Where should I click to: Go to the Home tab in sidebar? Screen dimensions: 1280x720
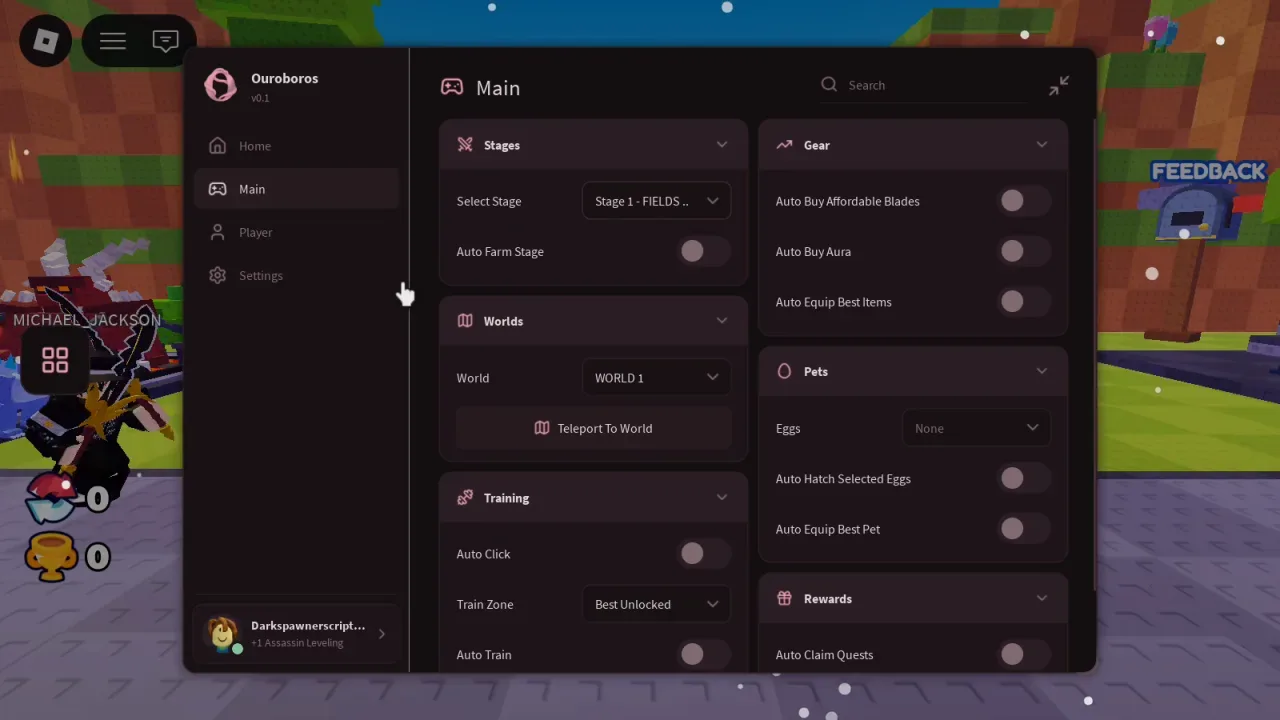(x=297, y=146)
